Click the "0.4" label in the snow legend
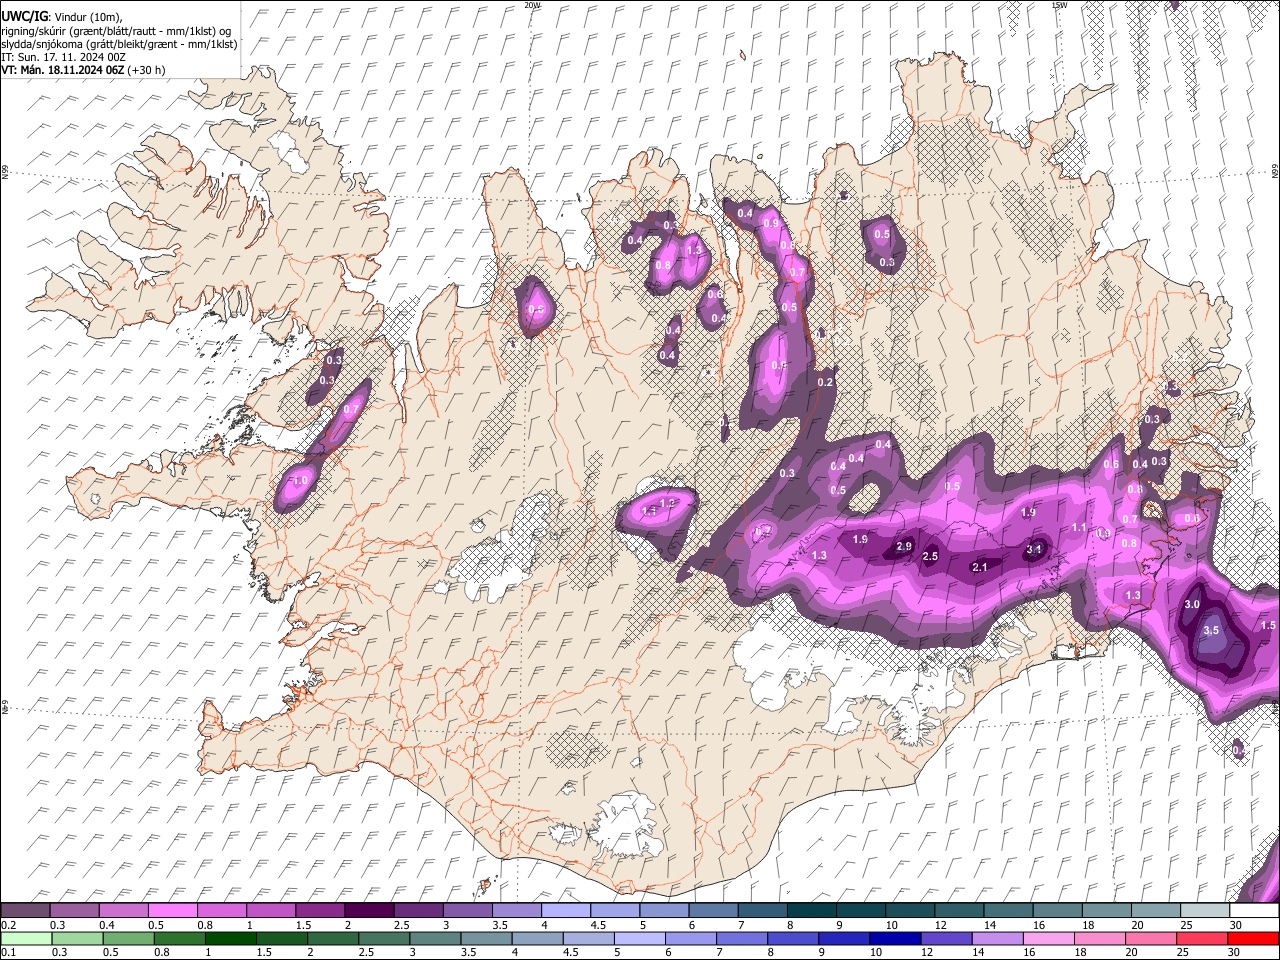The height and width of the screenshot is (960, 1280). point(107,925)
